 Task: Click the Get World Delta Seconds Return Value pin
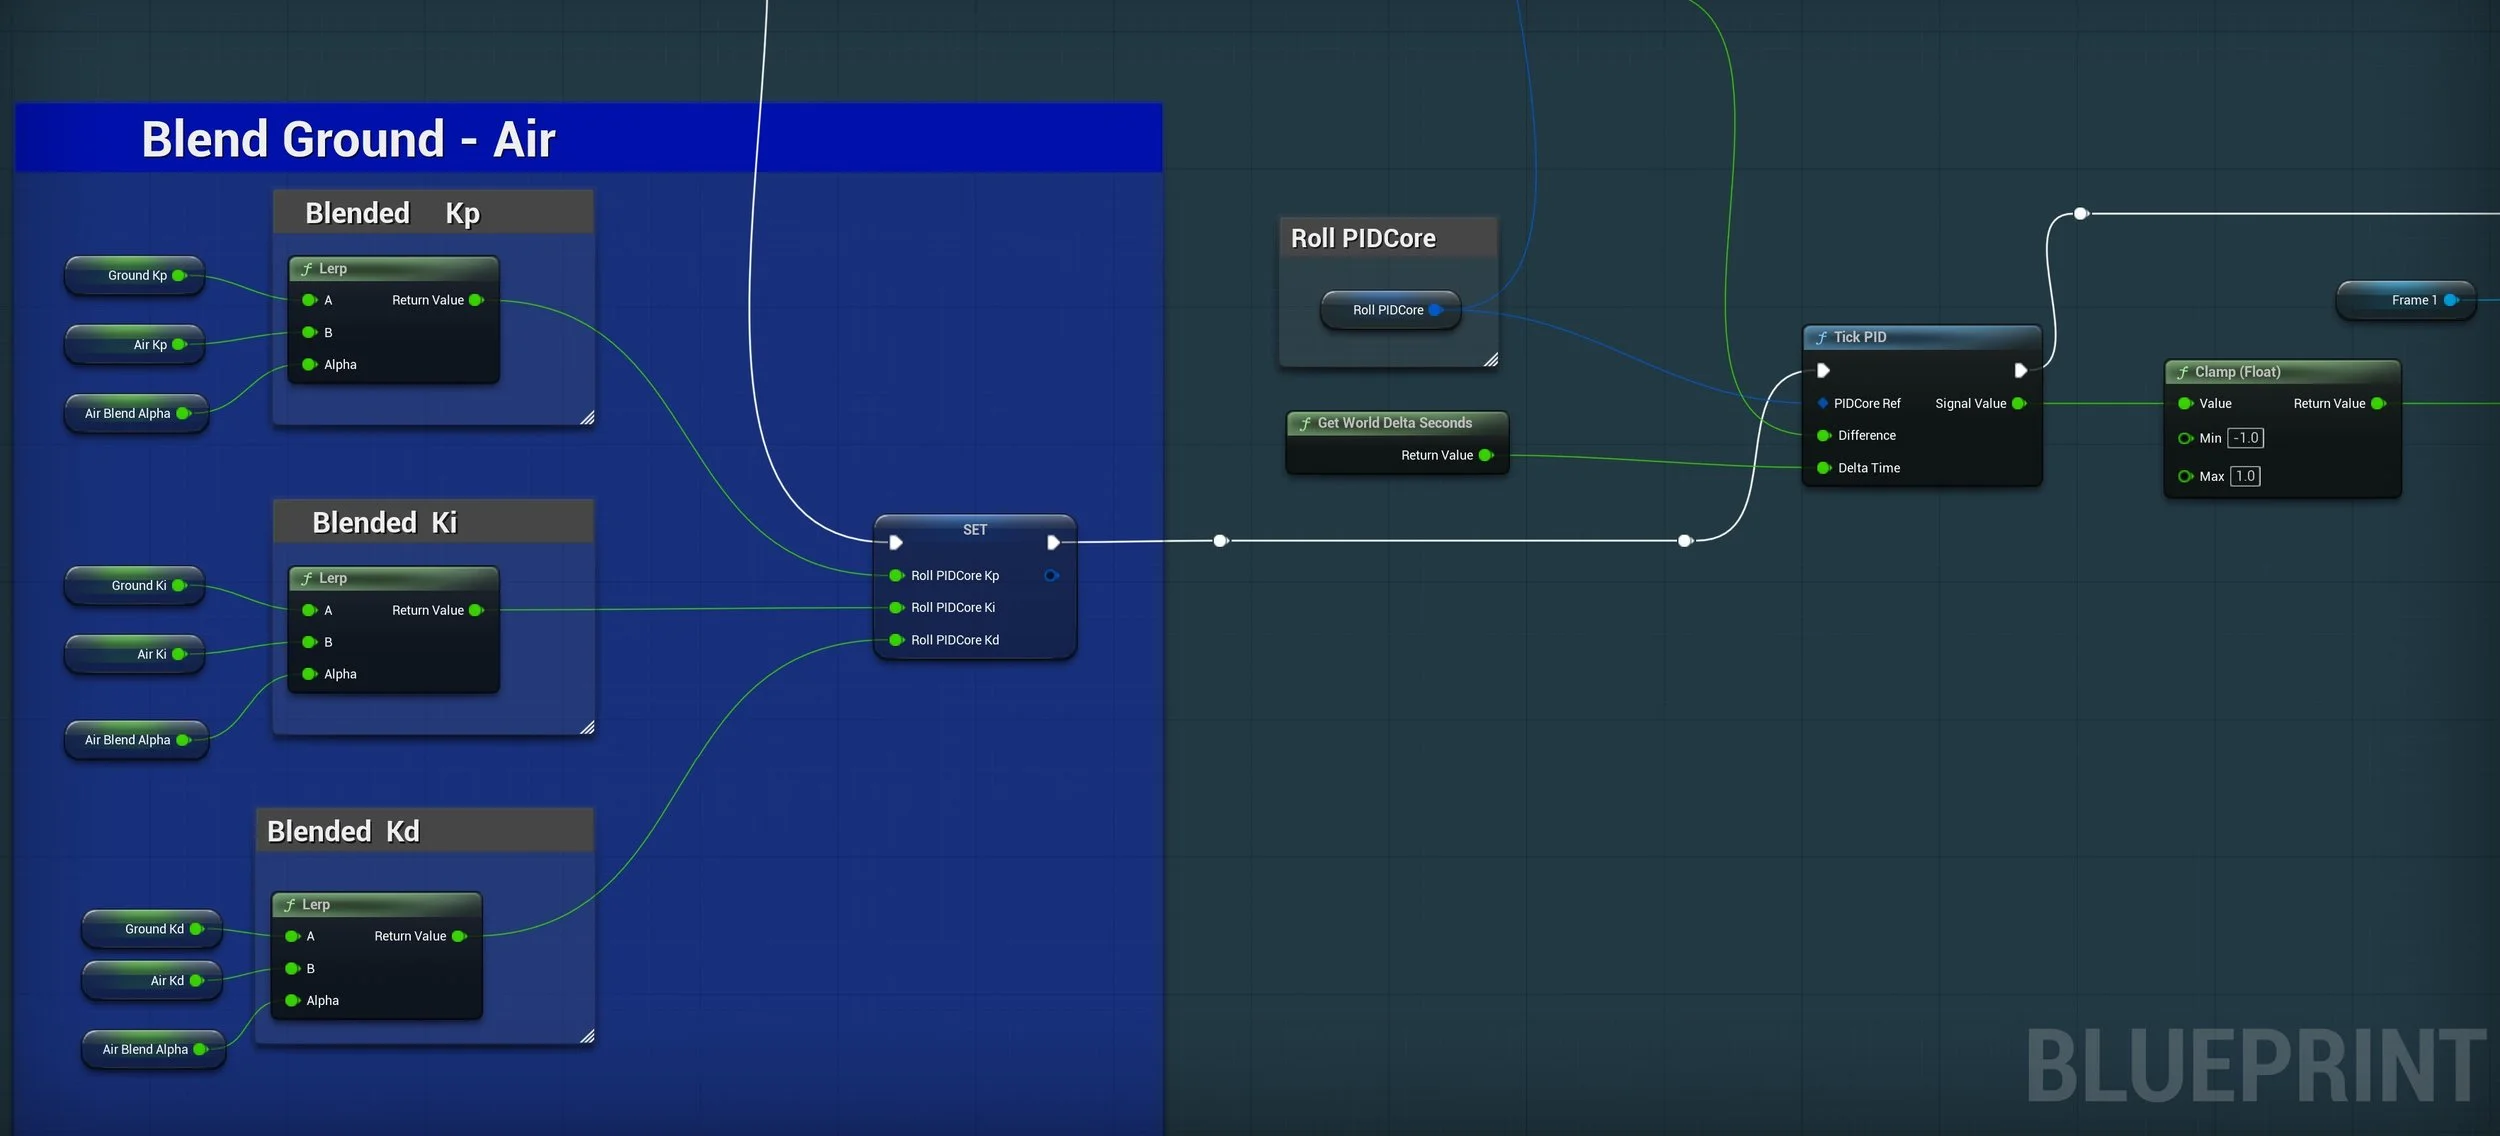[1486, 455]
